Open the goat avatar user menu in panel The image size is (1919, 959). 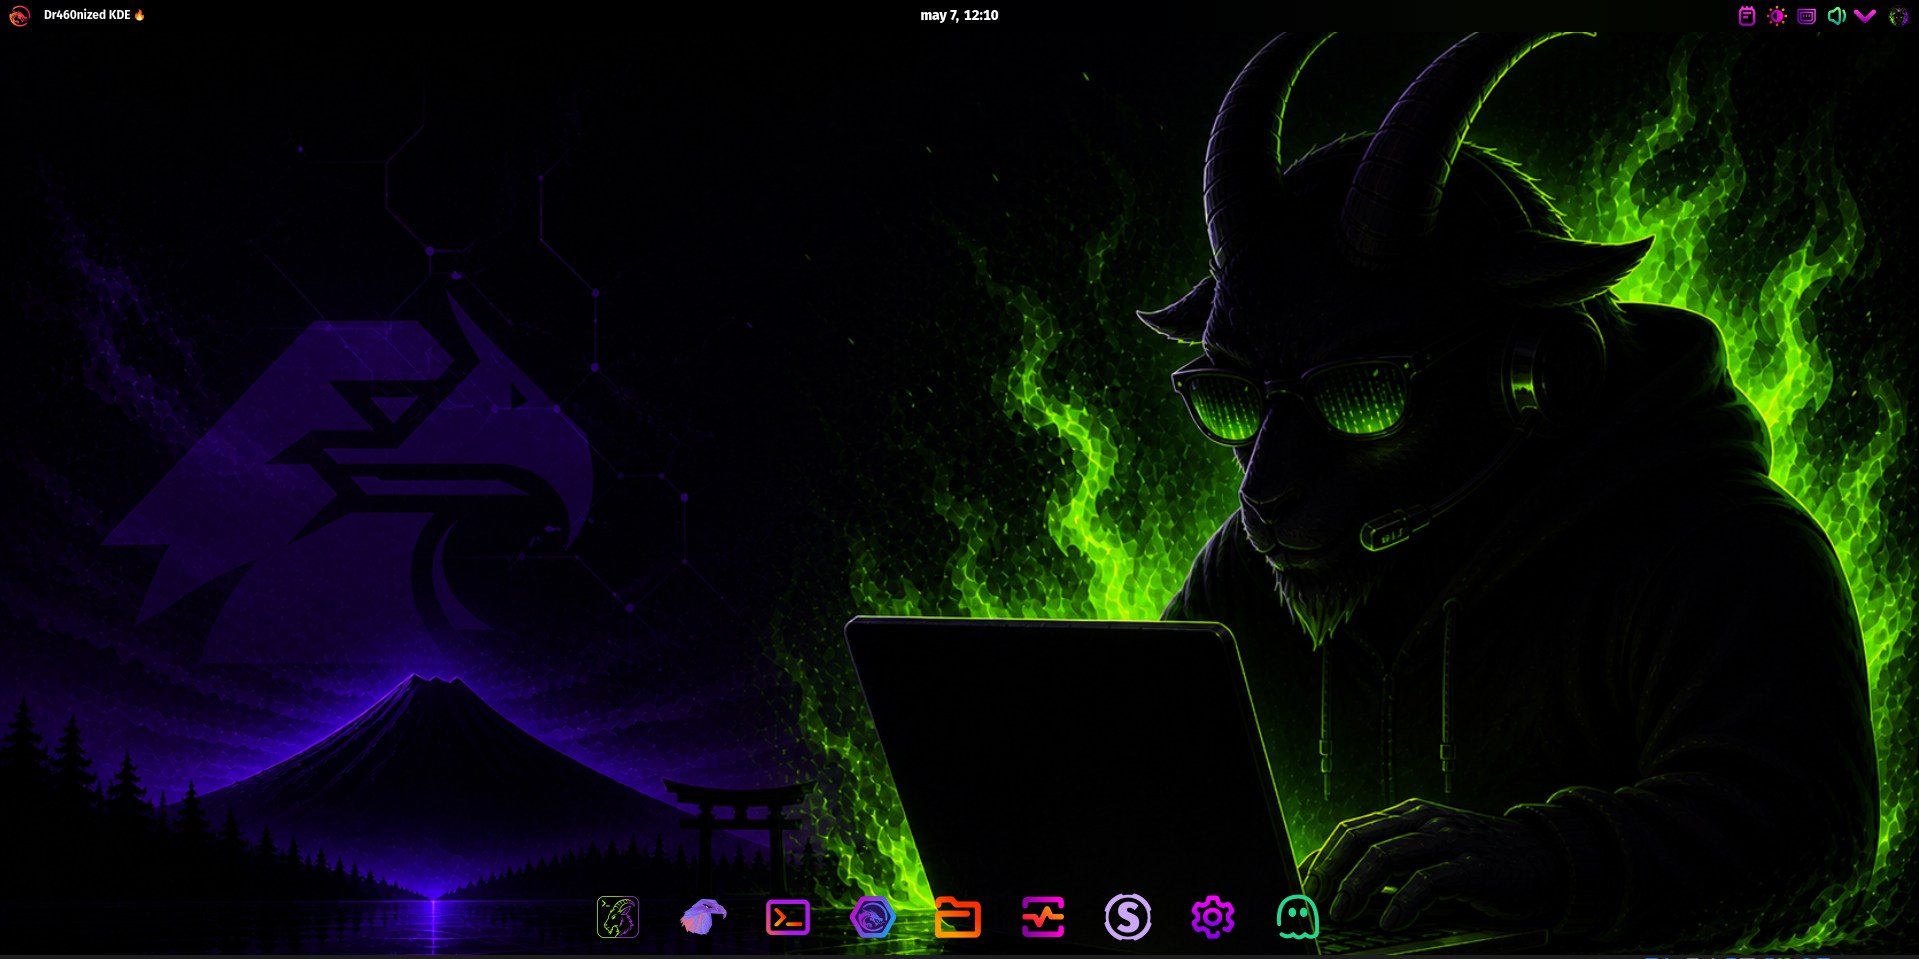click(1898, 16)
